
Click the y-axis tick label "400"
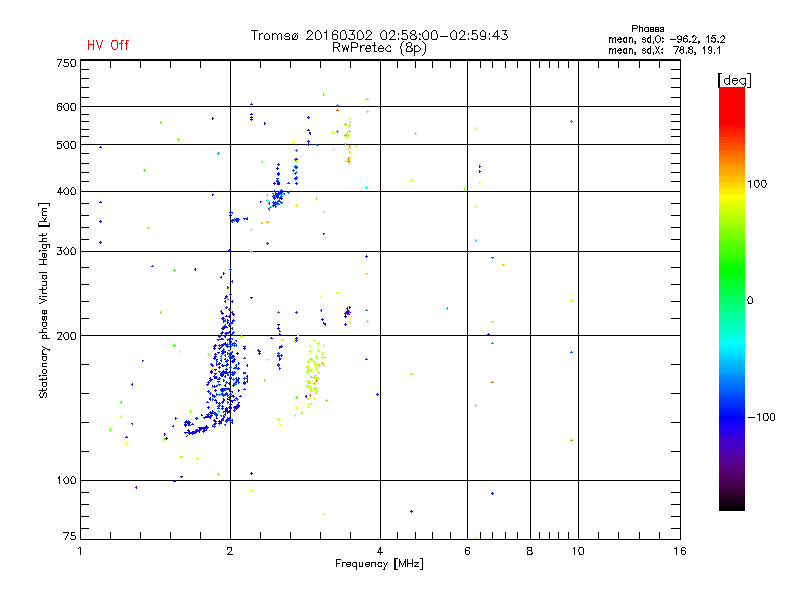[x=66, y=191]
